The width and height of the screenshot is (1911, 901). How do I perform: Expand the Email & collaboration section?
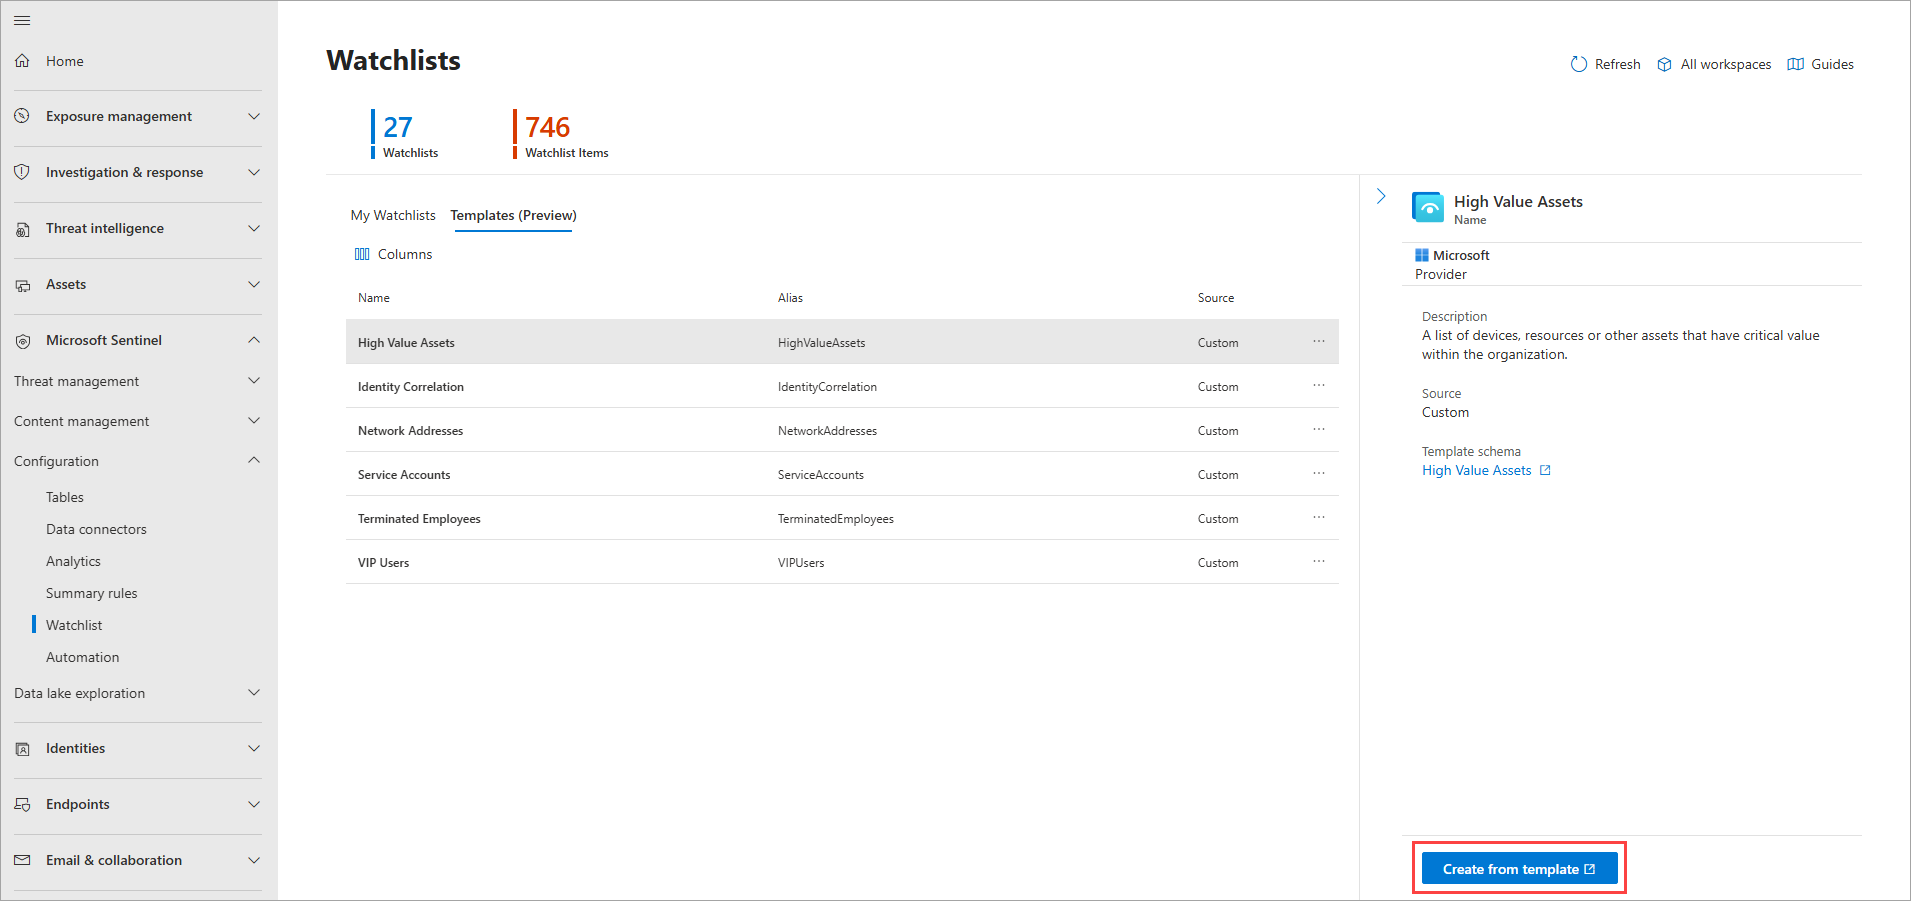pos(254,860)
